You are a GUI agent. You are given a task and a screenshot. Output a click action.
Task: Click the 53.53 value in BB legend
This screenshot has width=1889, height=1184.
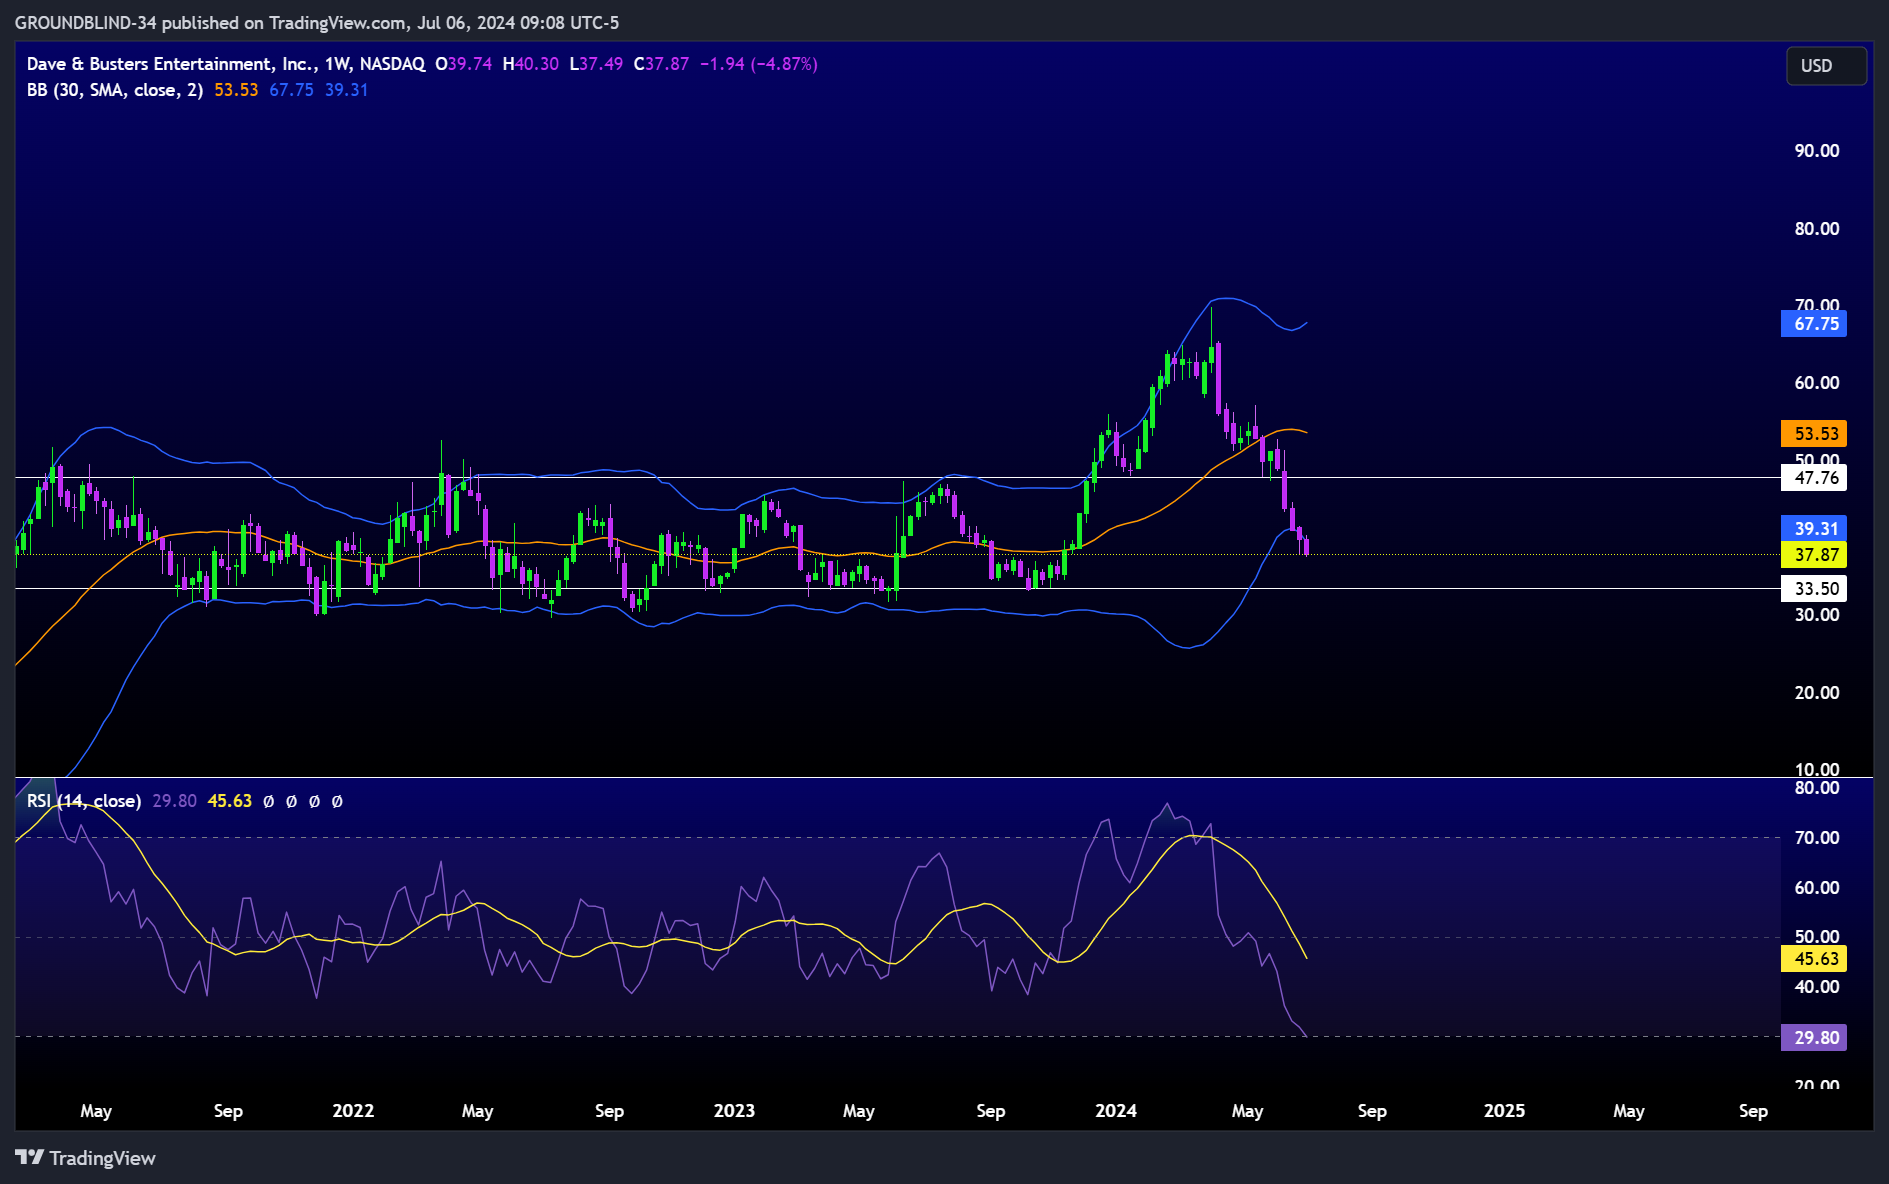[236, 90]
